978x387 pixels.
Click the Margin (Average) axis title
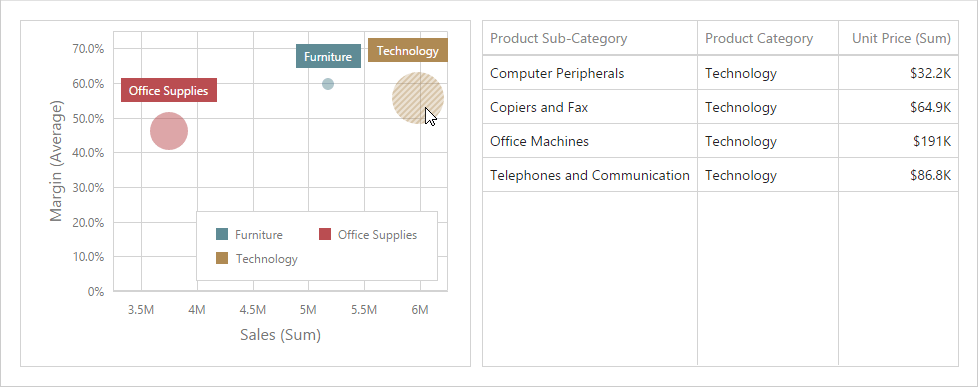pyautogui.click(x=57, y=160)
